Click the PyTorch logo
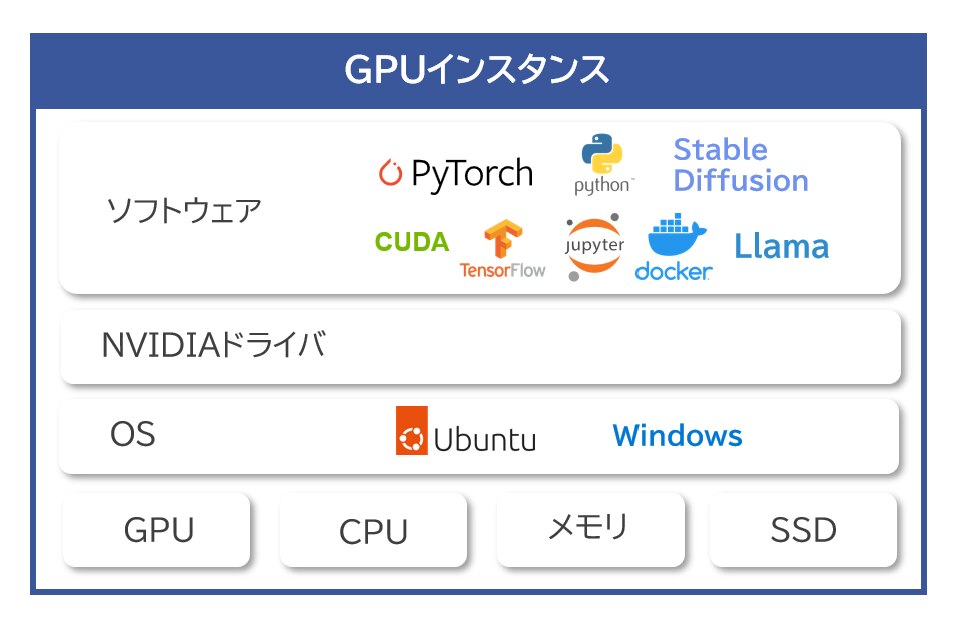This screenshot has width=953, height=631. [x=455, y=173]
